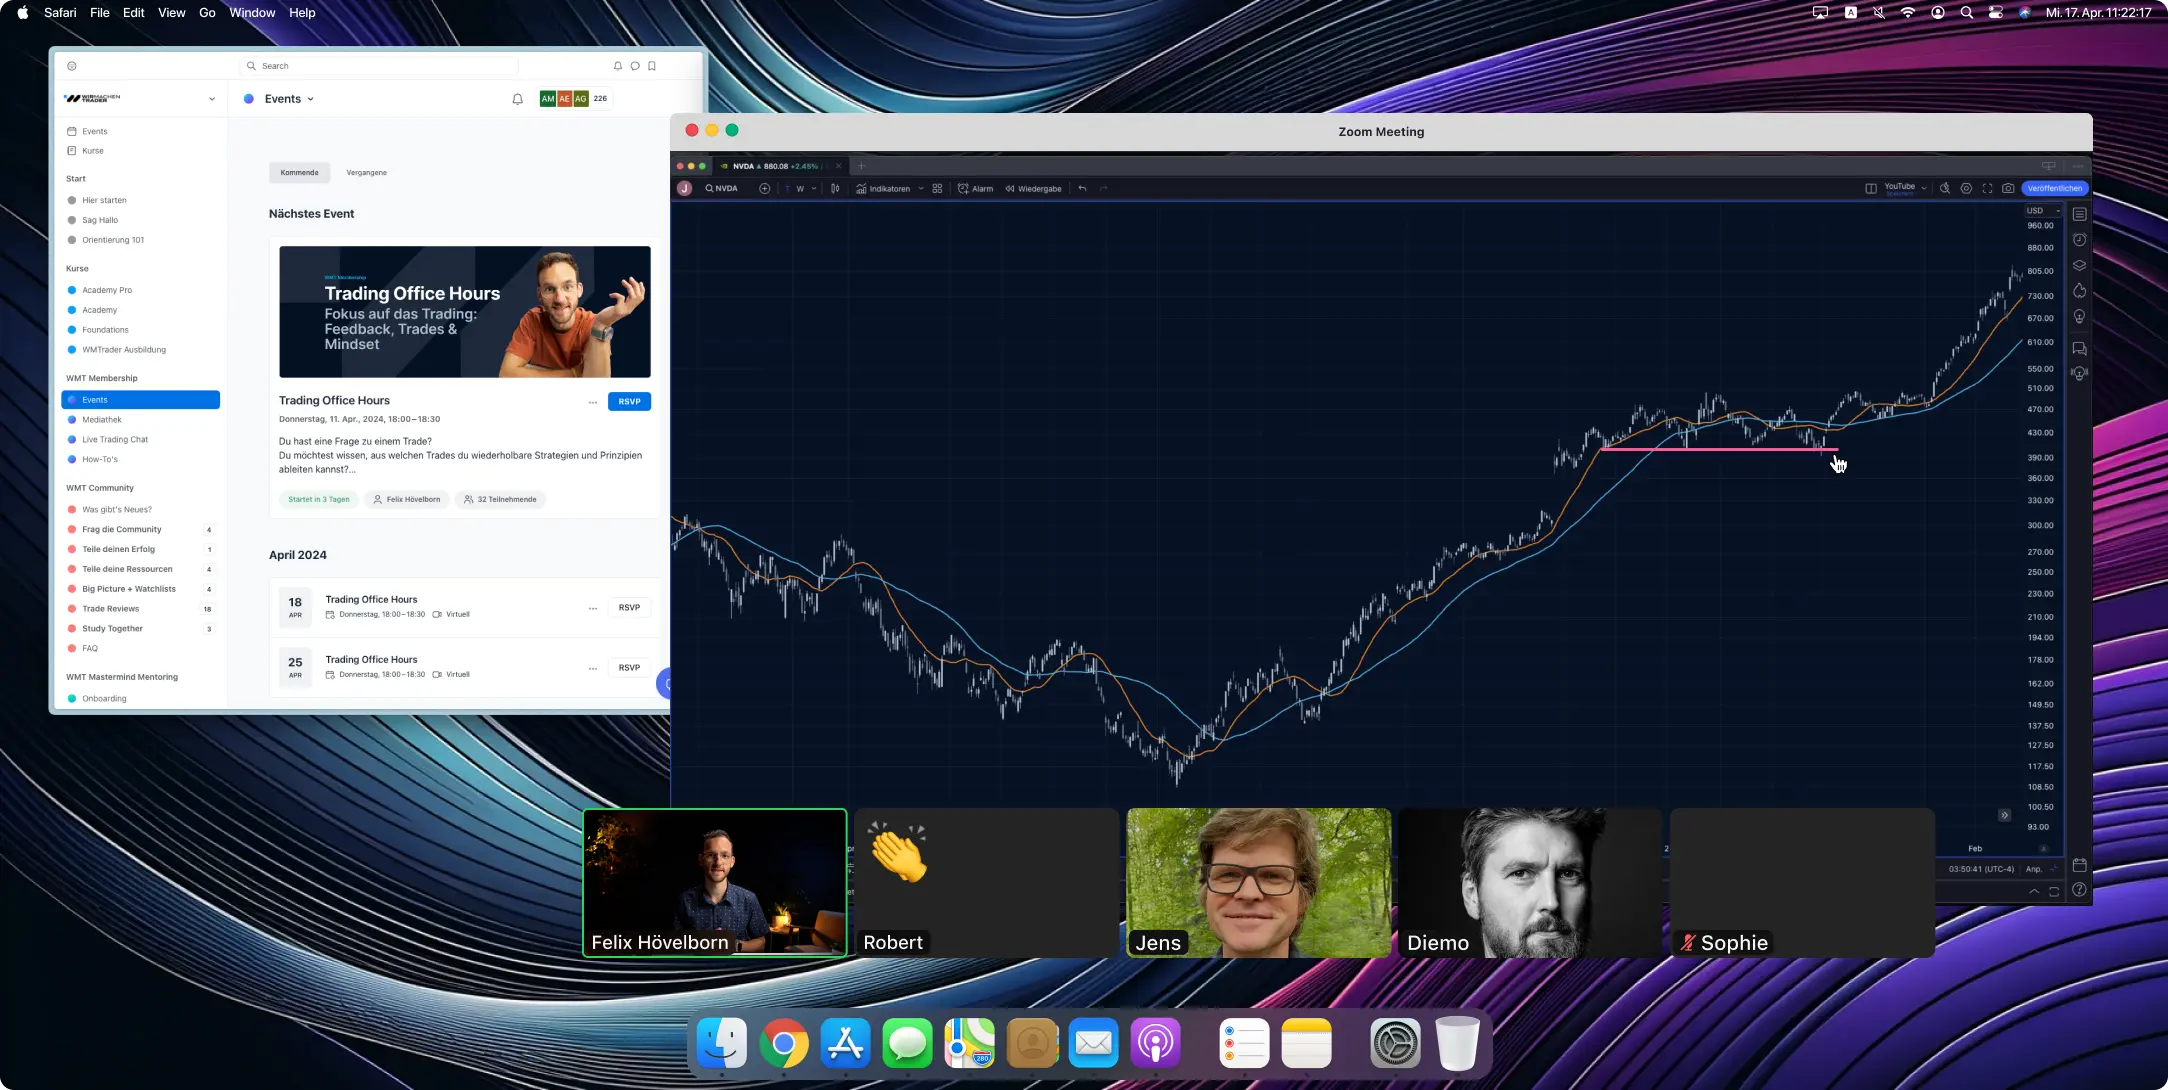Open the chart settings gear icon

point(1966,188)
